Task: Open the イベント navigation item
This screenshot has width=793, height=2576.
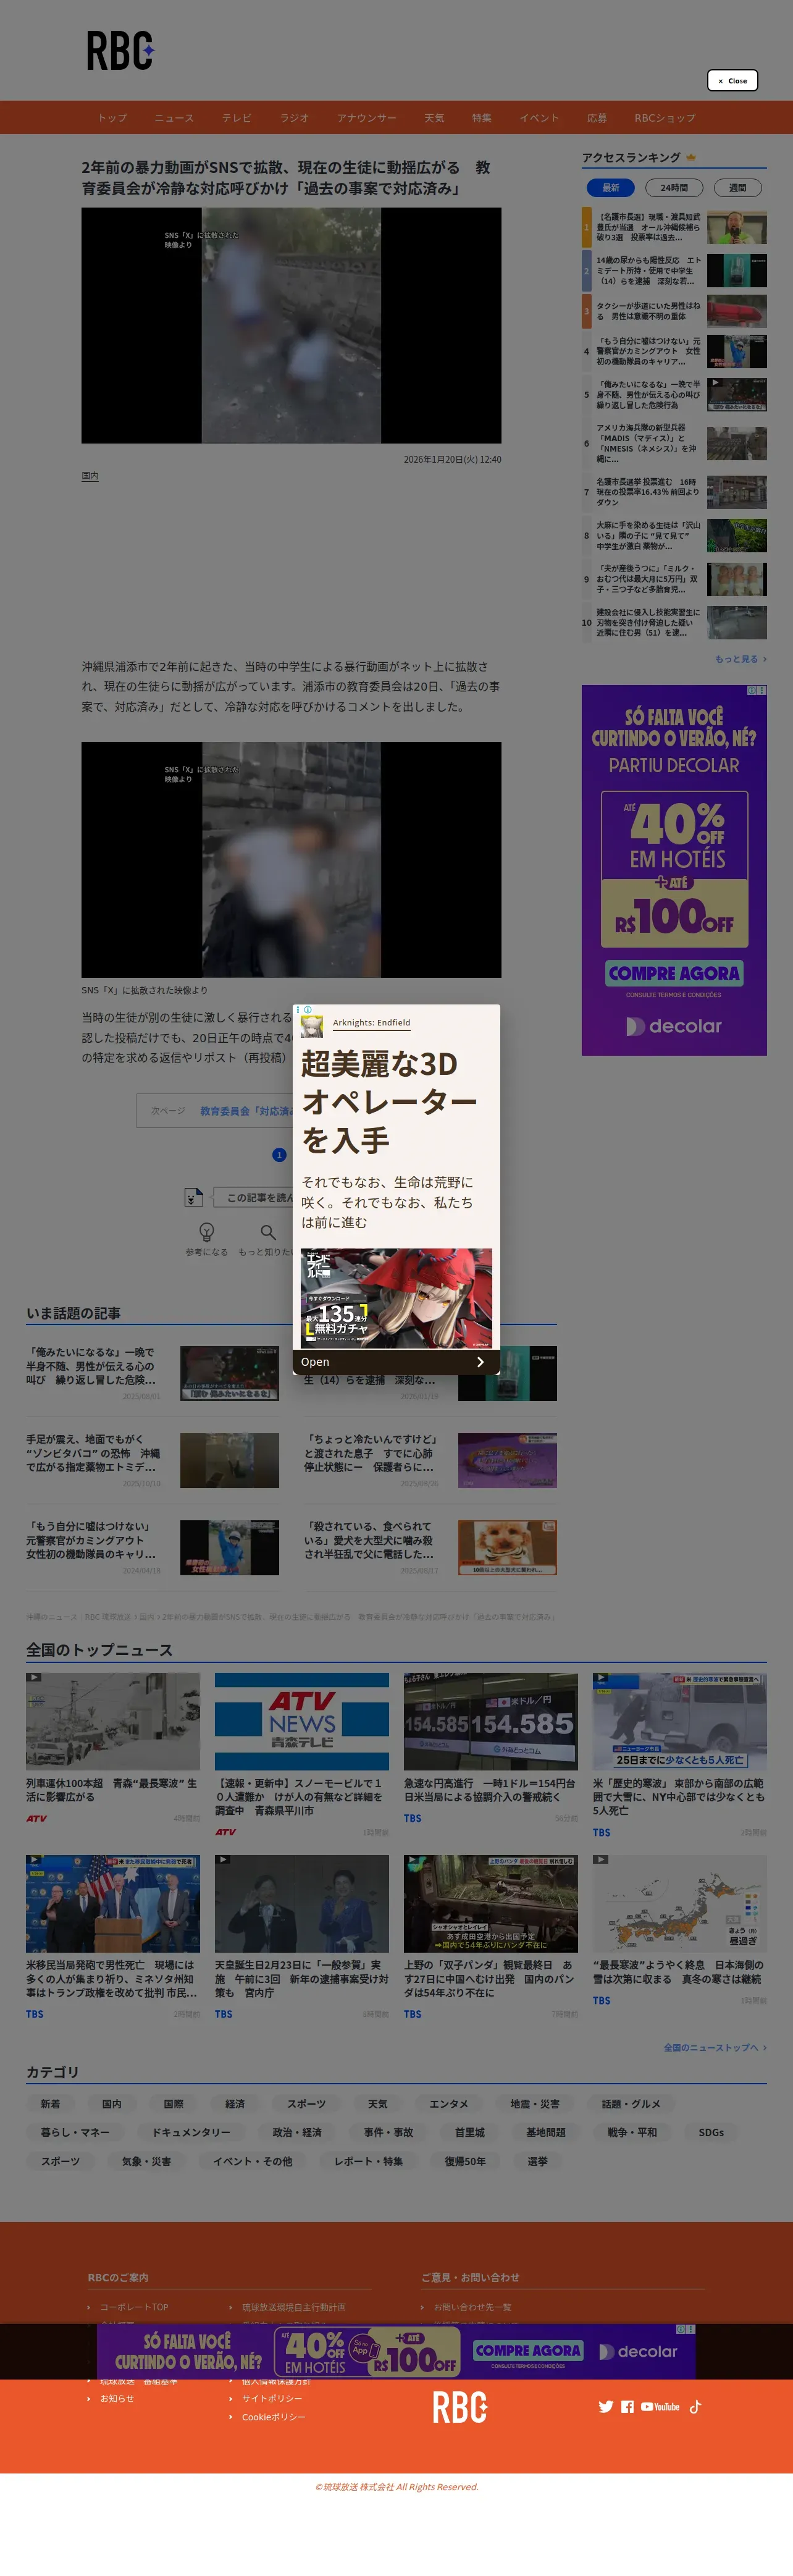Action: (539, 118)
